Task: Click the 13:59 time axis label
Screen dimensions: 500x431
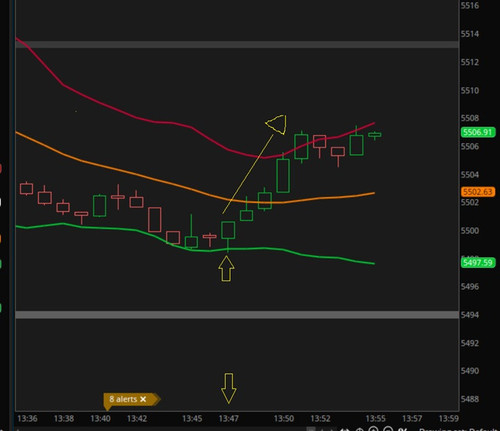Action: 449,418
